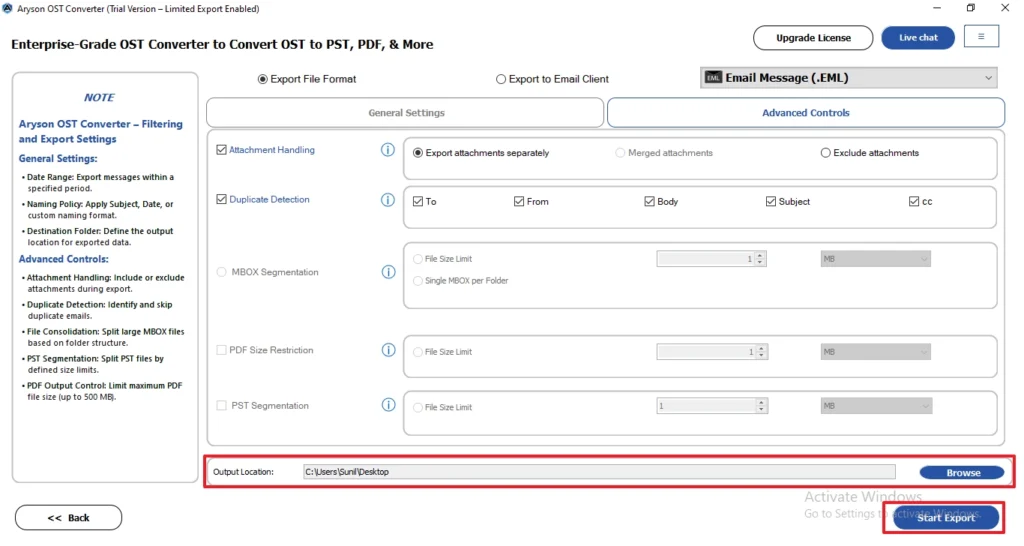Uncheck the From duplicate field

[519, 202]
